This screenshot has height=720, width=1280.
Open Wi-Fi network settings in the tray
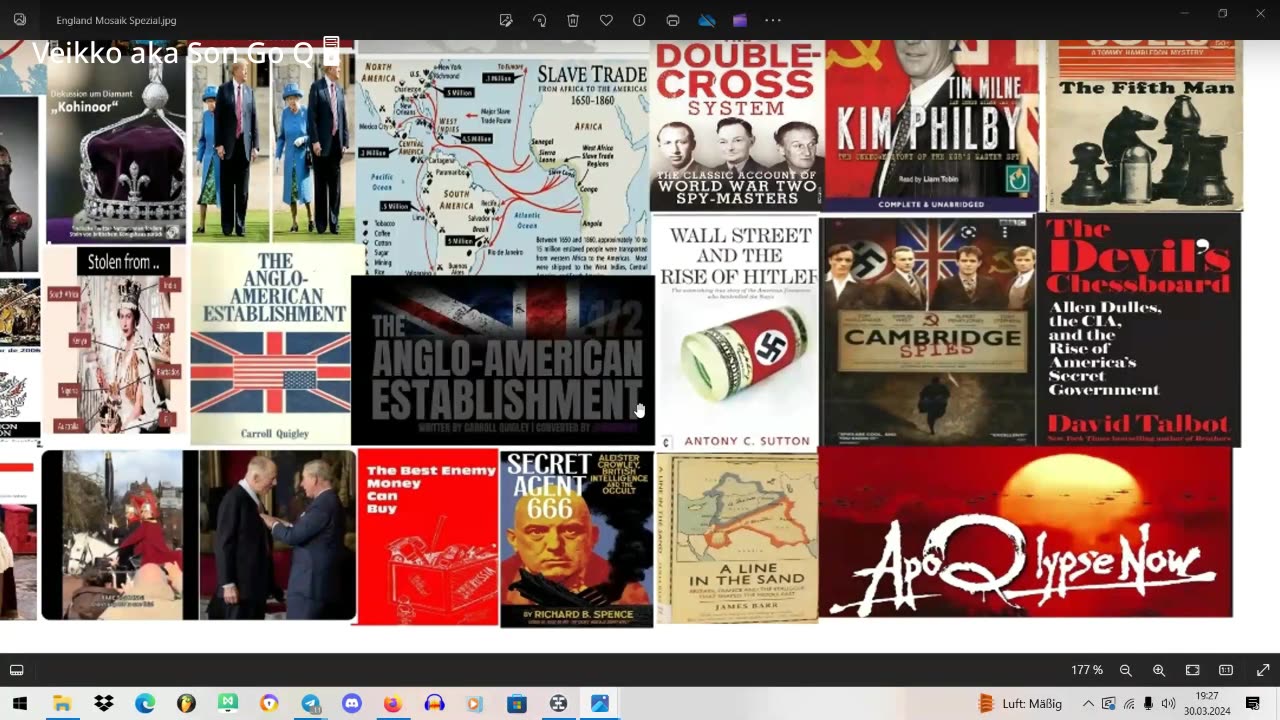click(1129, 704)
